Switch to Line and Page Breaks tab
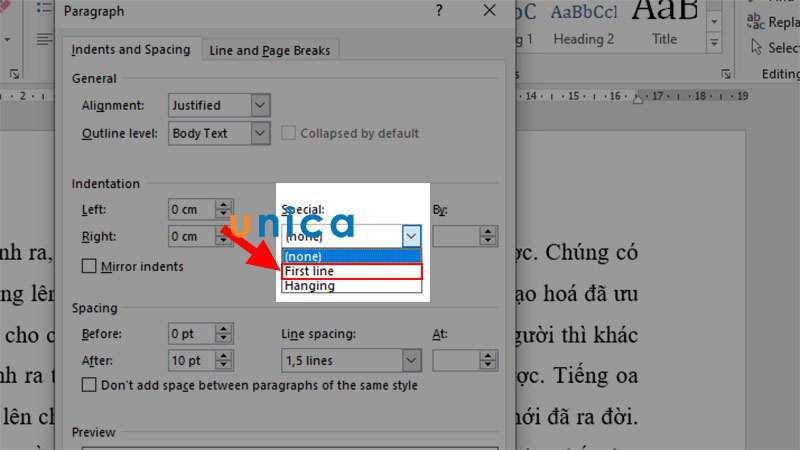 (x=269, y=51)
